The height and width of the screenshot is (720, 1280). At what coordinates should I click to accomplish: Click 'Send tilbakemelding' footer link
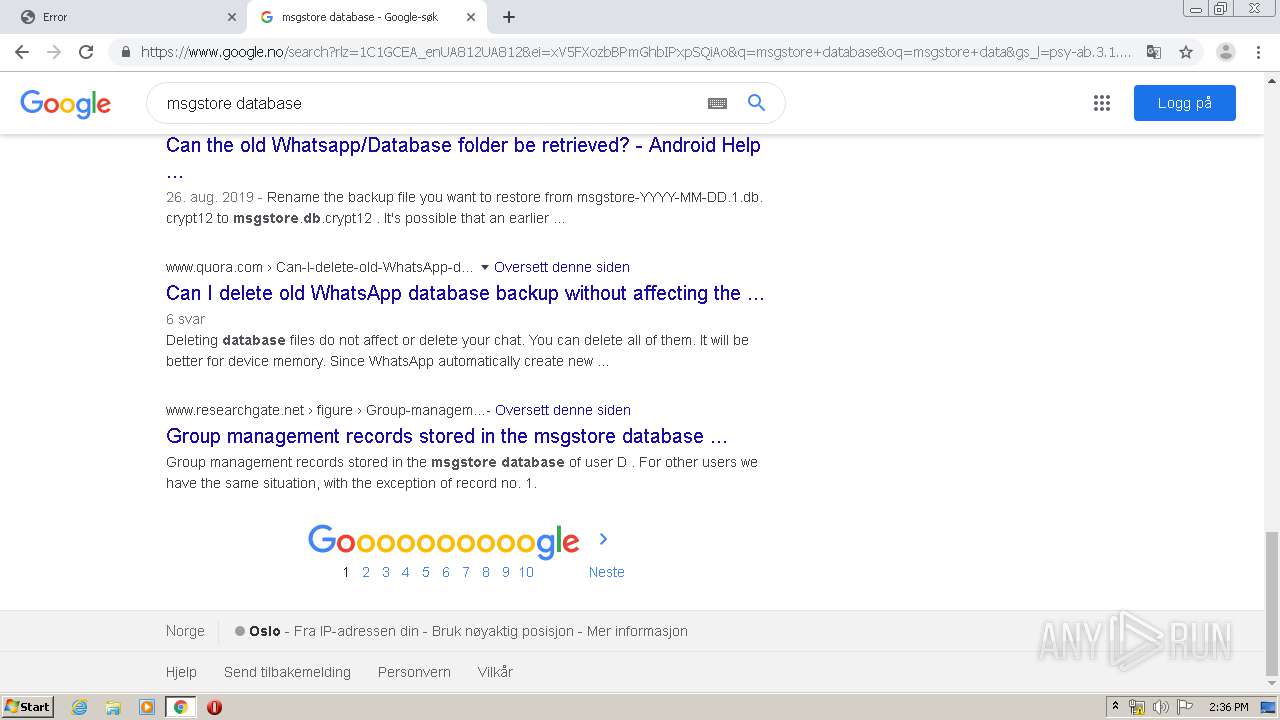click(287, 672)
